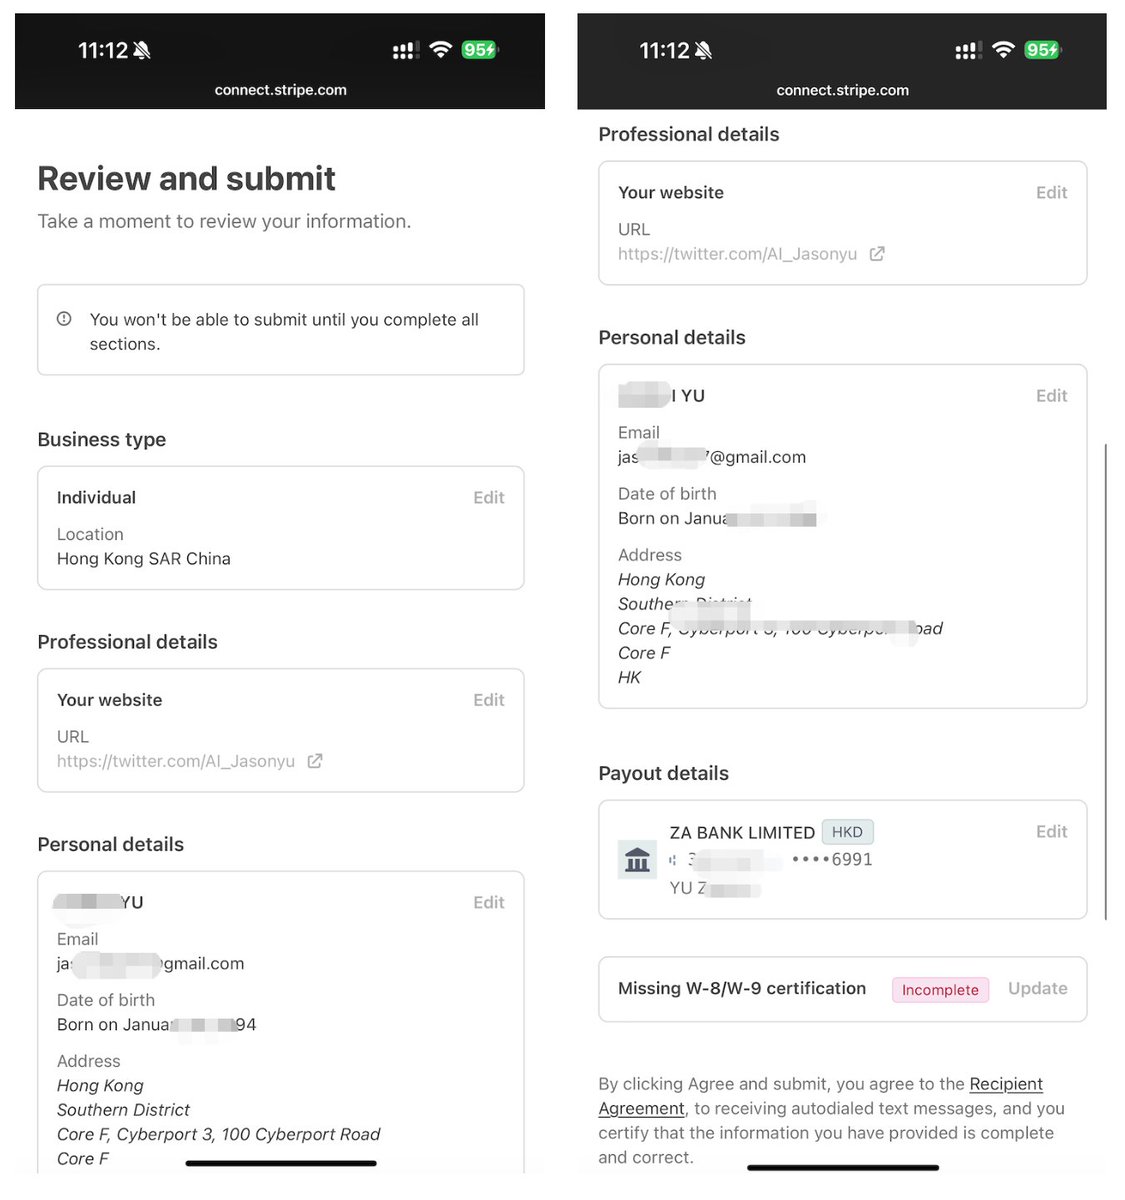Viewport: 1125px width, 1200px height.
Task: Click the Incomplete status badge
Action: pos(940,990)
